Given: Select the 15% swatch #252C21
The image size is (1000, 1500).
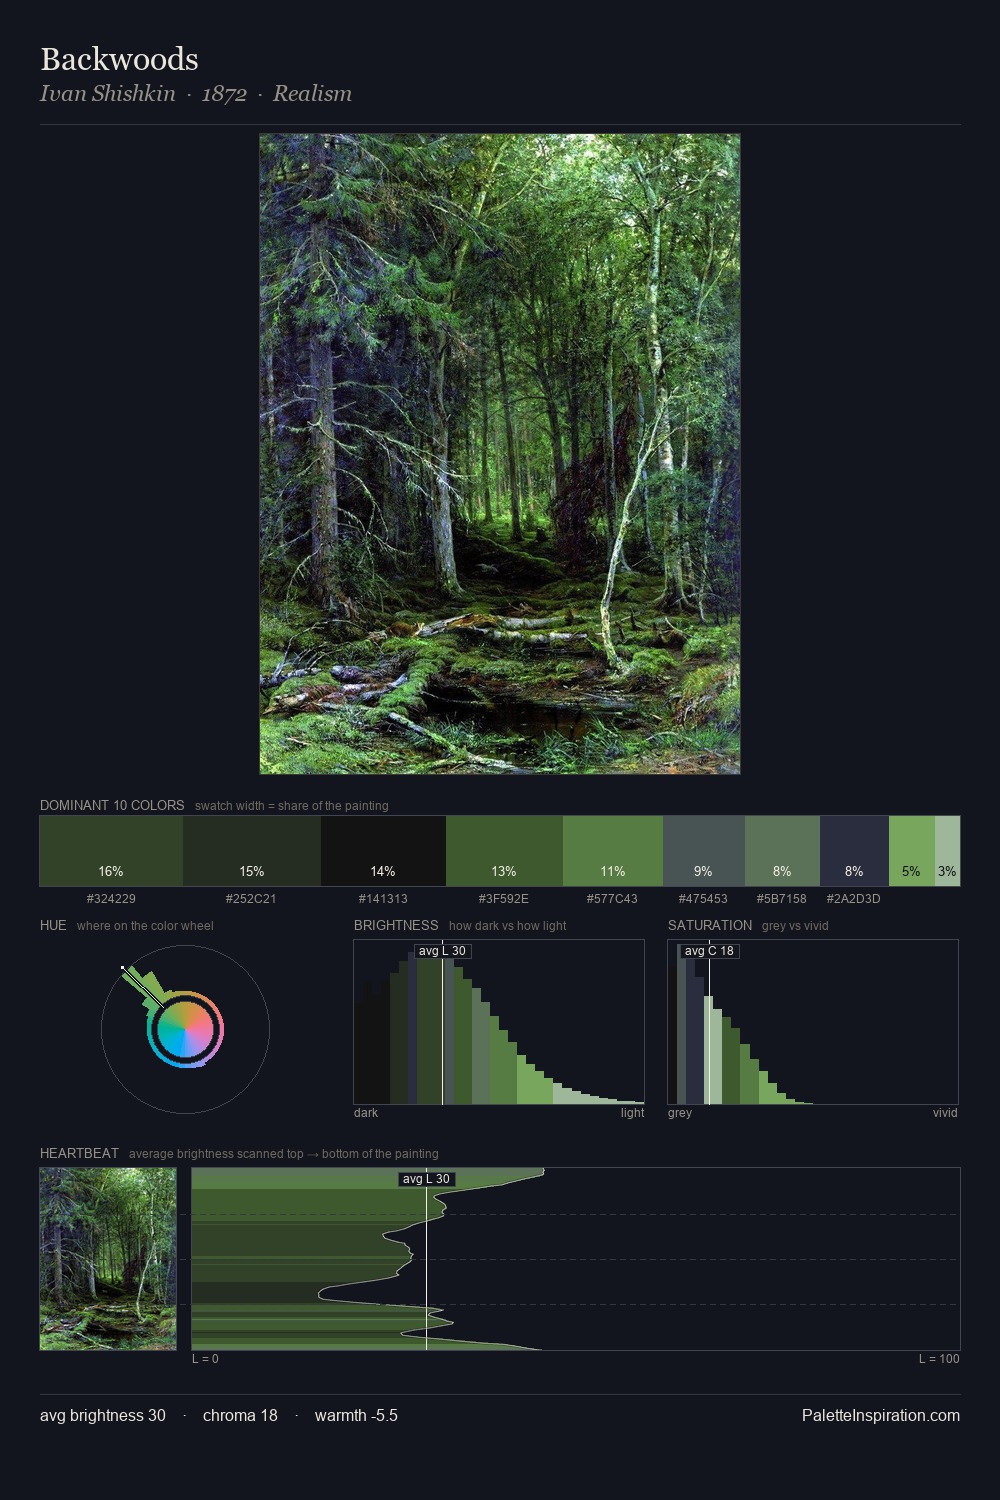Looking at the screenshot, I should [252, 851].
